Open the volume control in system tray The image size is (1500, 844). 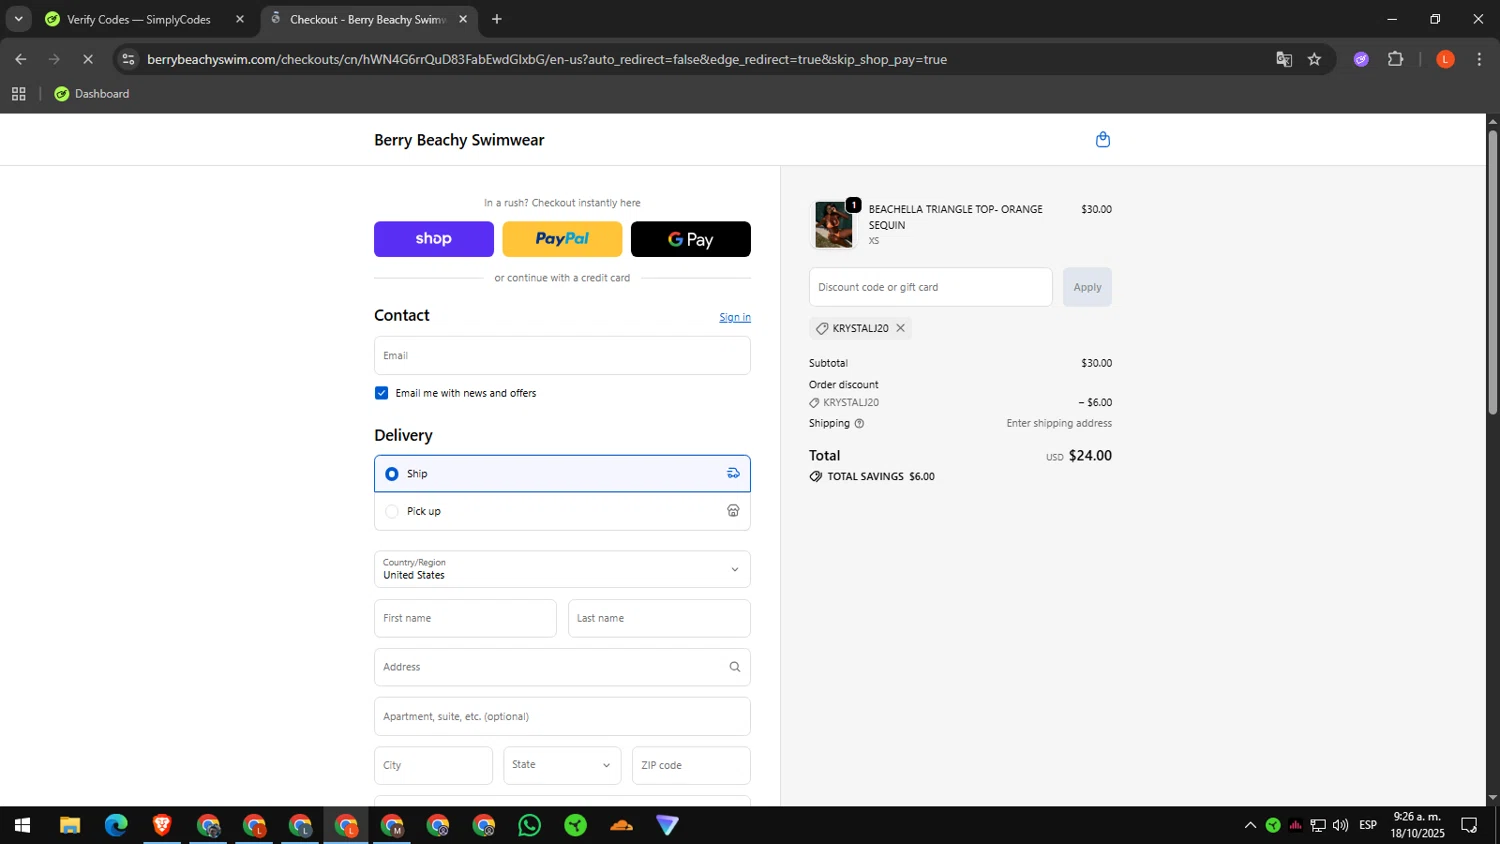click(x=1341, y=825)
